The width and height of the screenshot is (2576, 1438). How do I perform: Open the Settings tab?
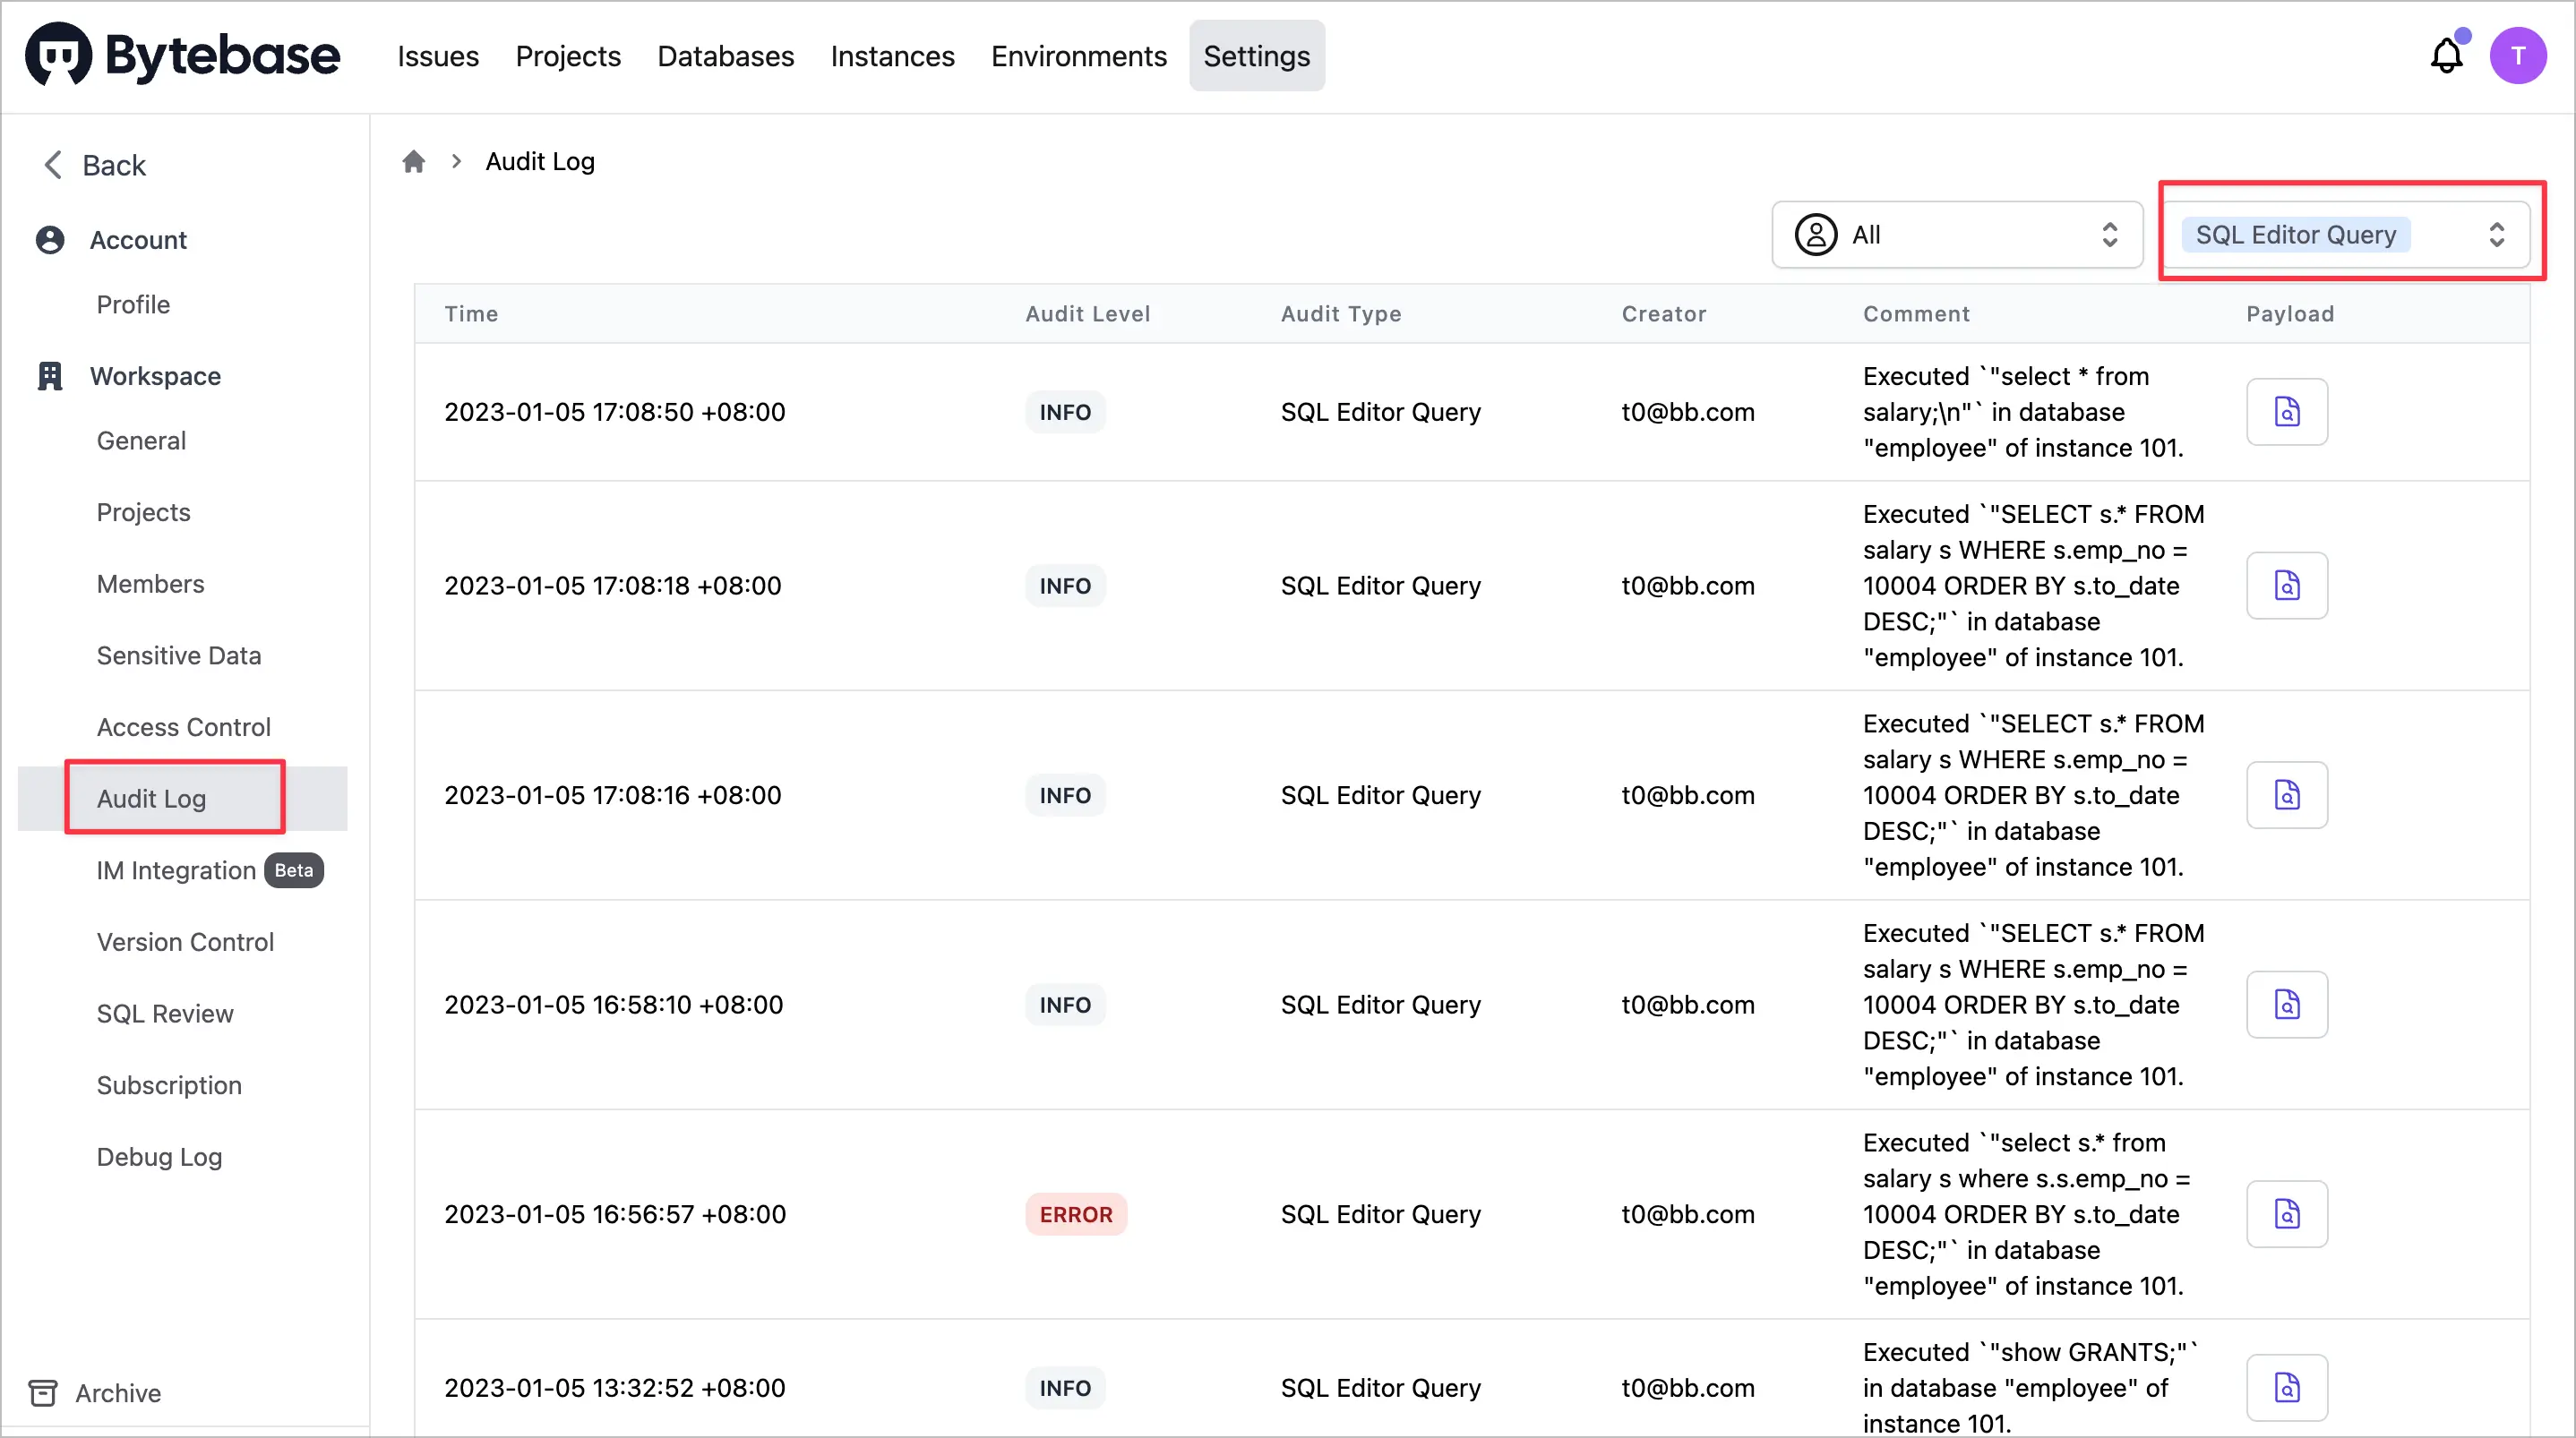(x=1256, y=56)
